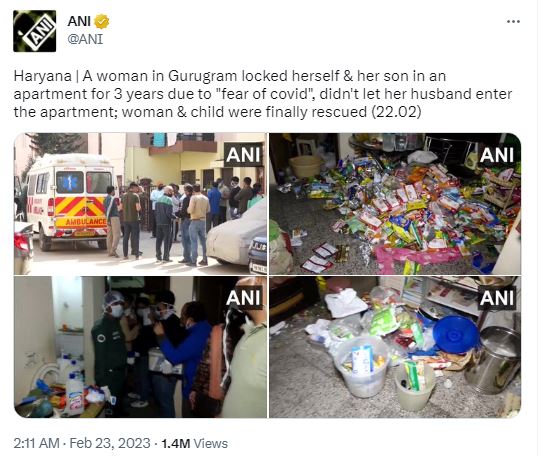Viewport: 542px width, 456px height.
Task: Open the photo with blue lid and buckets
Action: click(395, 347)
